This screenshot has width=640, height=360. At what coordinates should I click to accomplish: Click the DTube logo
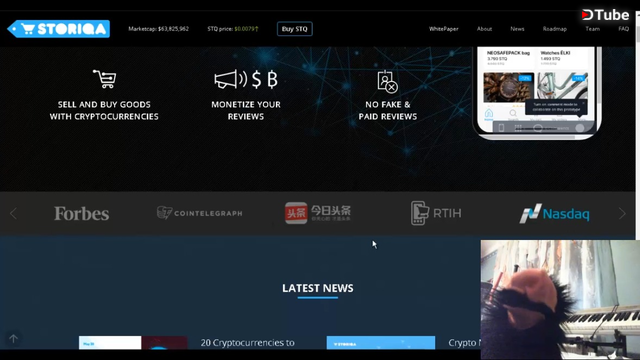pos(605,15)
